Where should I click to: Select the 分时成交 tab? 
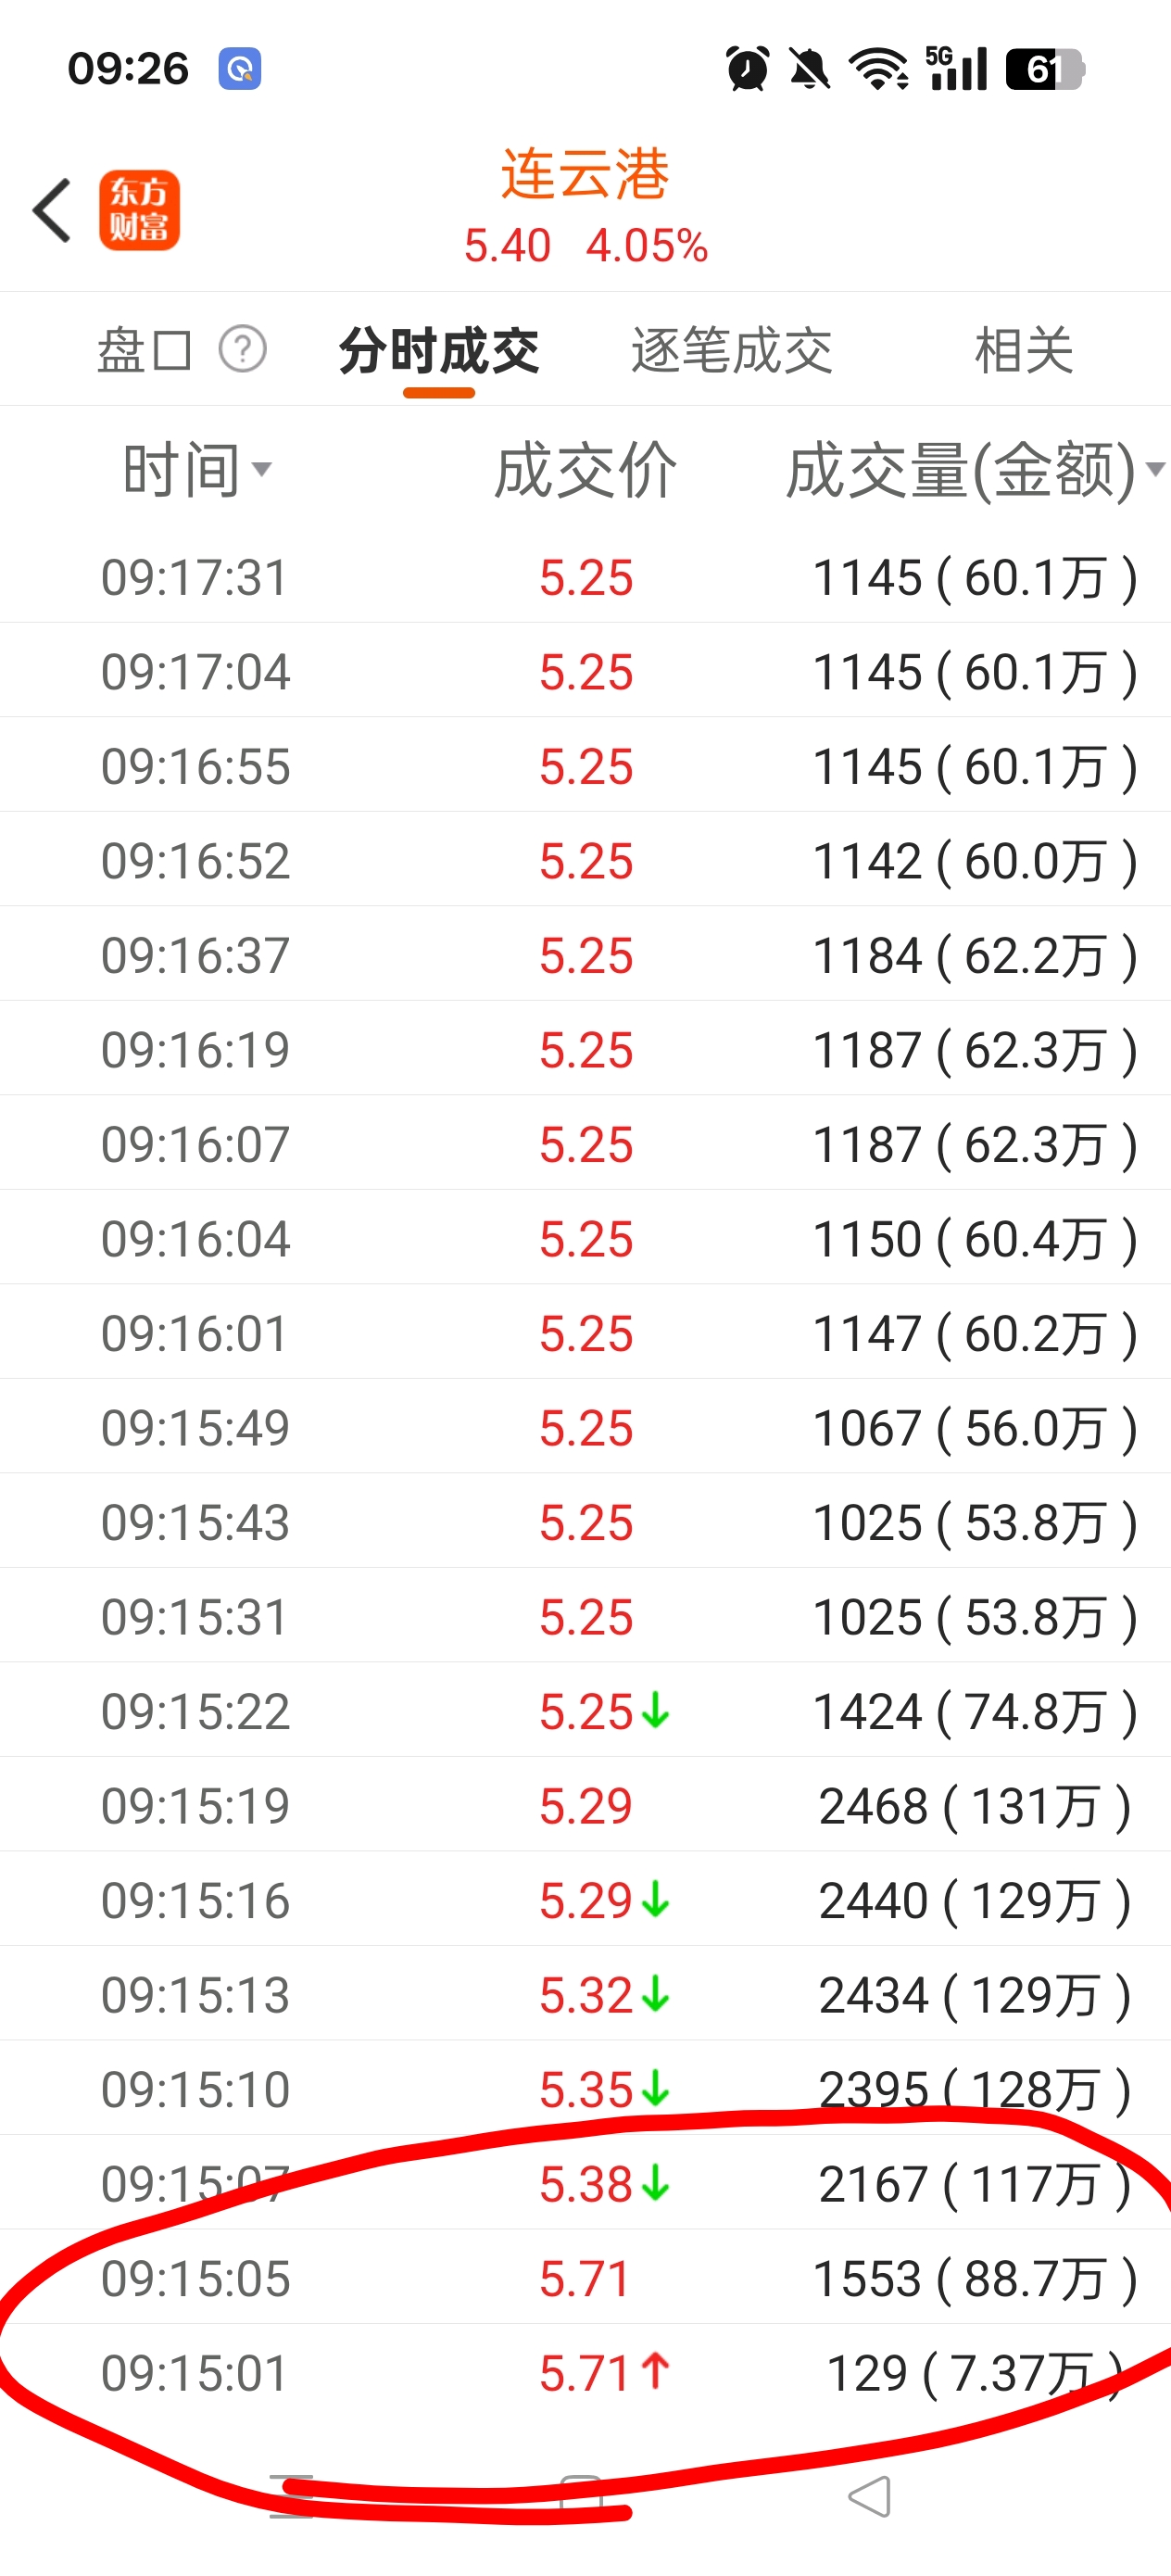(439, 351)
